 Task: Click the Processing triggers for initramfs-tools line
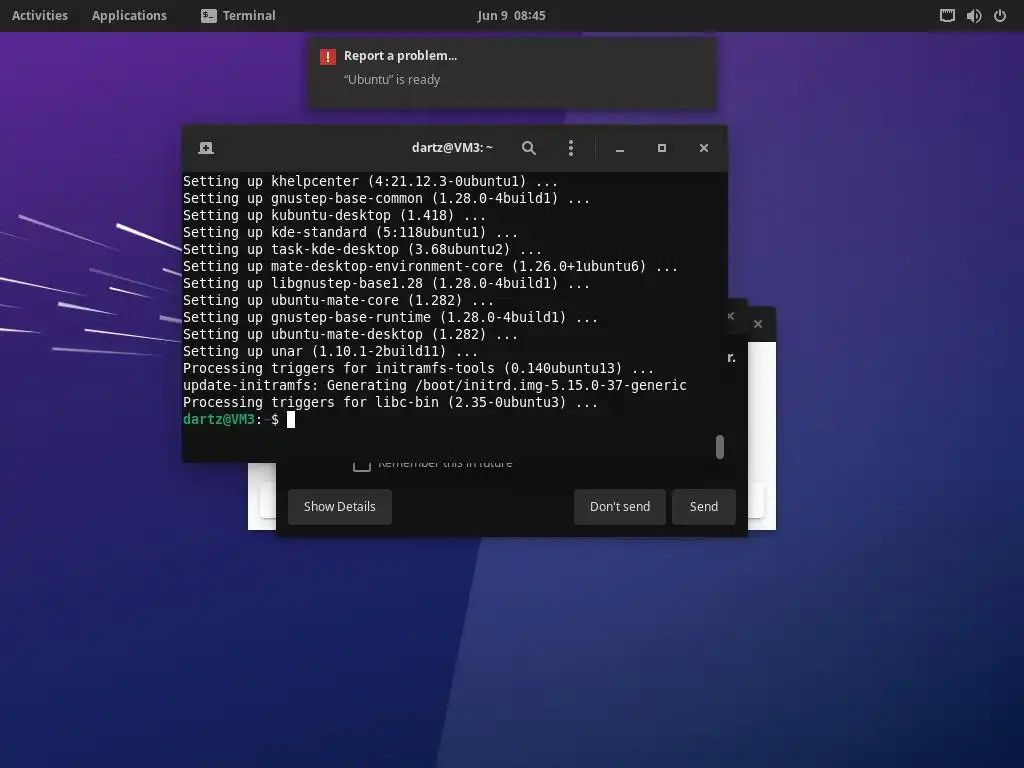(x=419, y=368)
